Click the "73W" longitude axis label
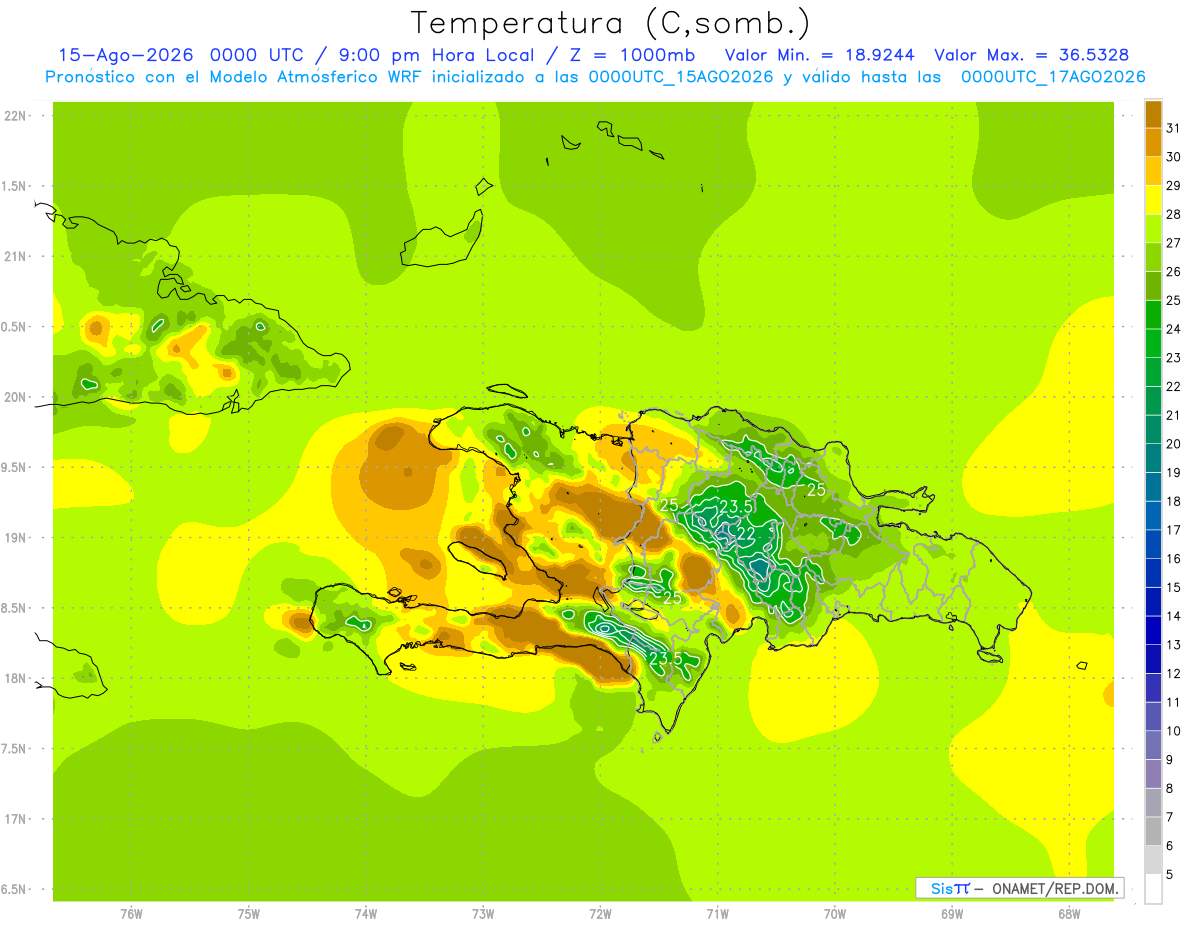 click(483, 914)
